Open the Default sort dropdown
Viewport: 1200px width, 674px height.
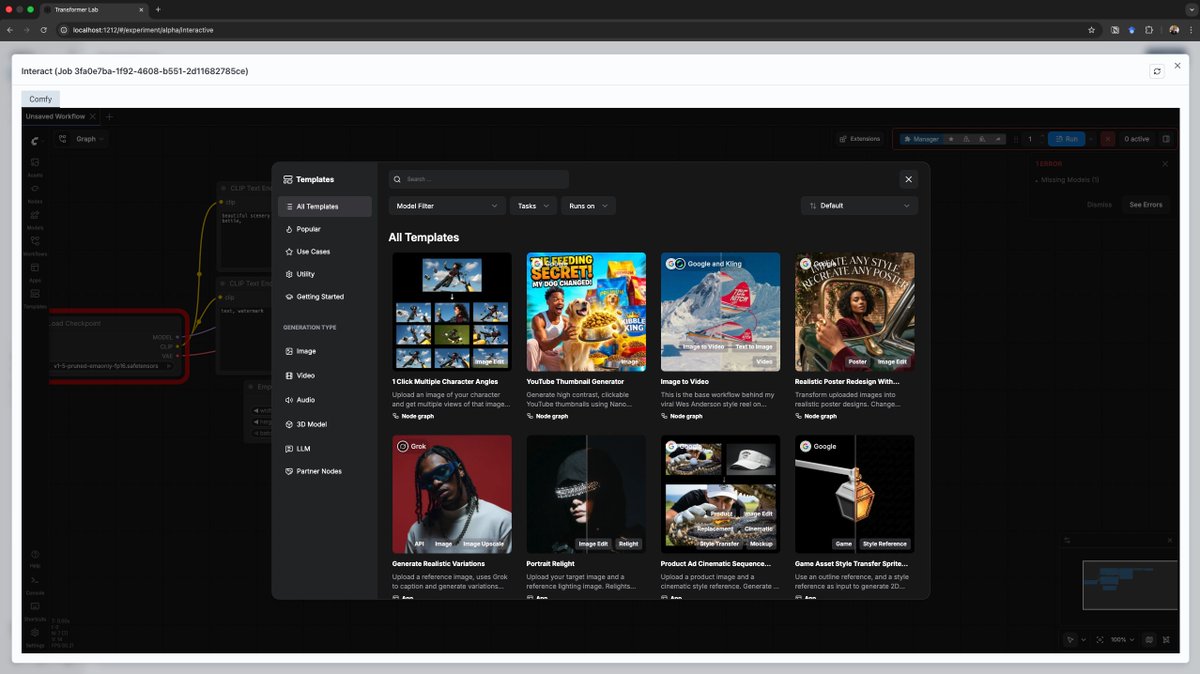pos(859,206)
